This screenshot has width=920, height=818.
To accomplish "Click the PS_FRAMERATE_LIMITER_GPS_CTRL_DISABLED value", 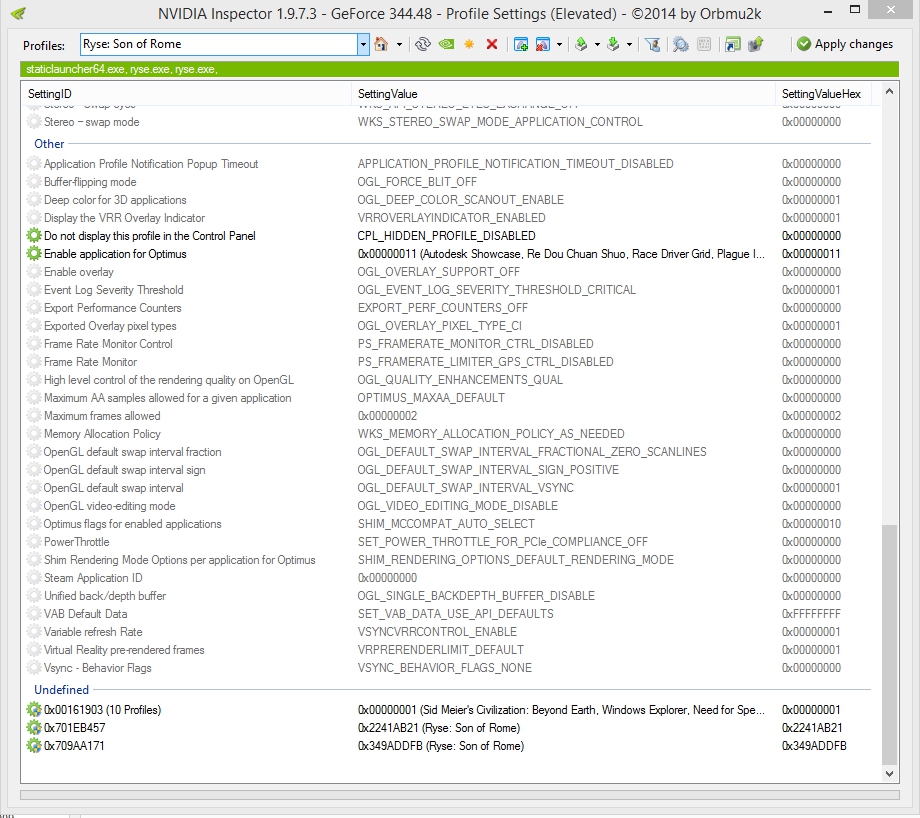I will click(485, 362).
